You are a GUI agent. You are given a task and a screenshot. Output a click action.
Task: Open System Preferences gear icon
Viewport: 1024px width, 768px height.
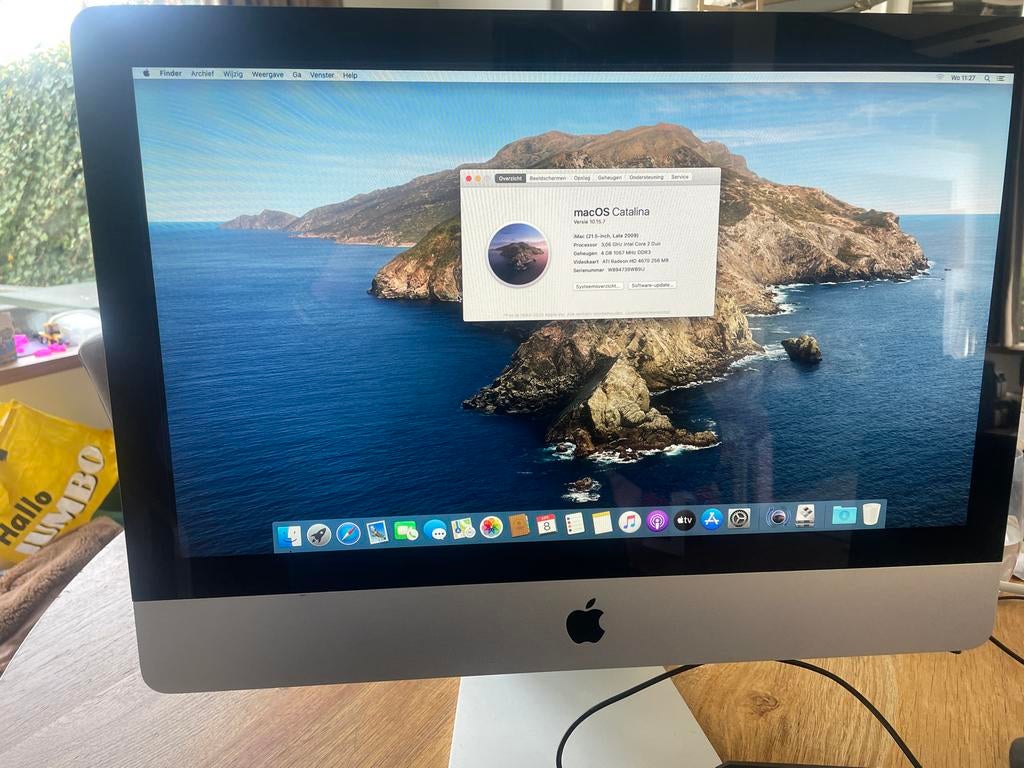(739, 519)
